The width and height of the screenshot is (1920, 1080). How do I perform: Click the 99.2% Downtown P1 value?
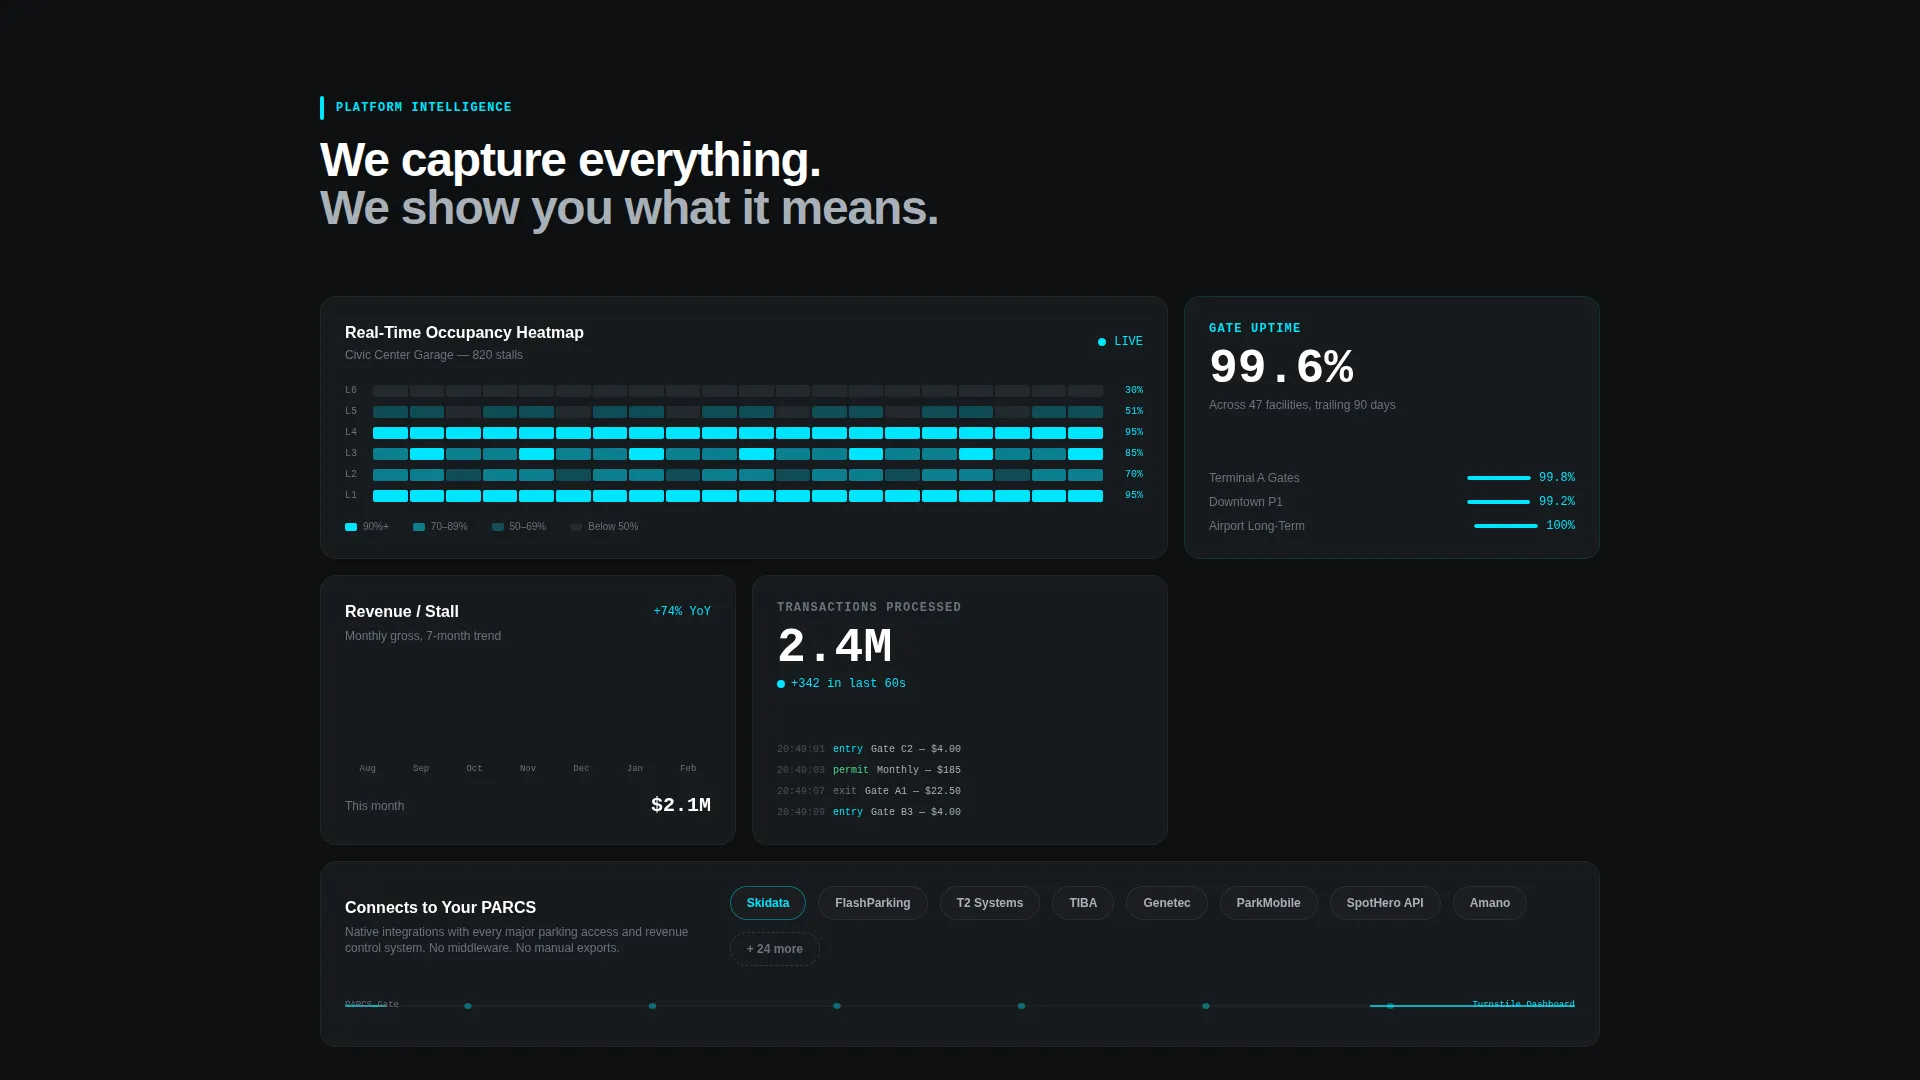coord(1556,501)
